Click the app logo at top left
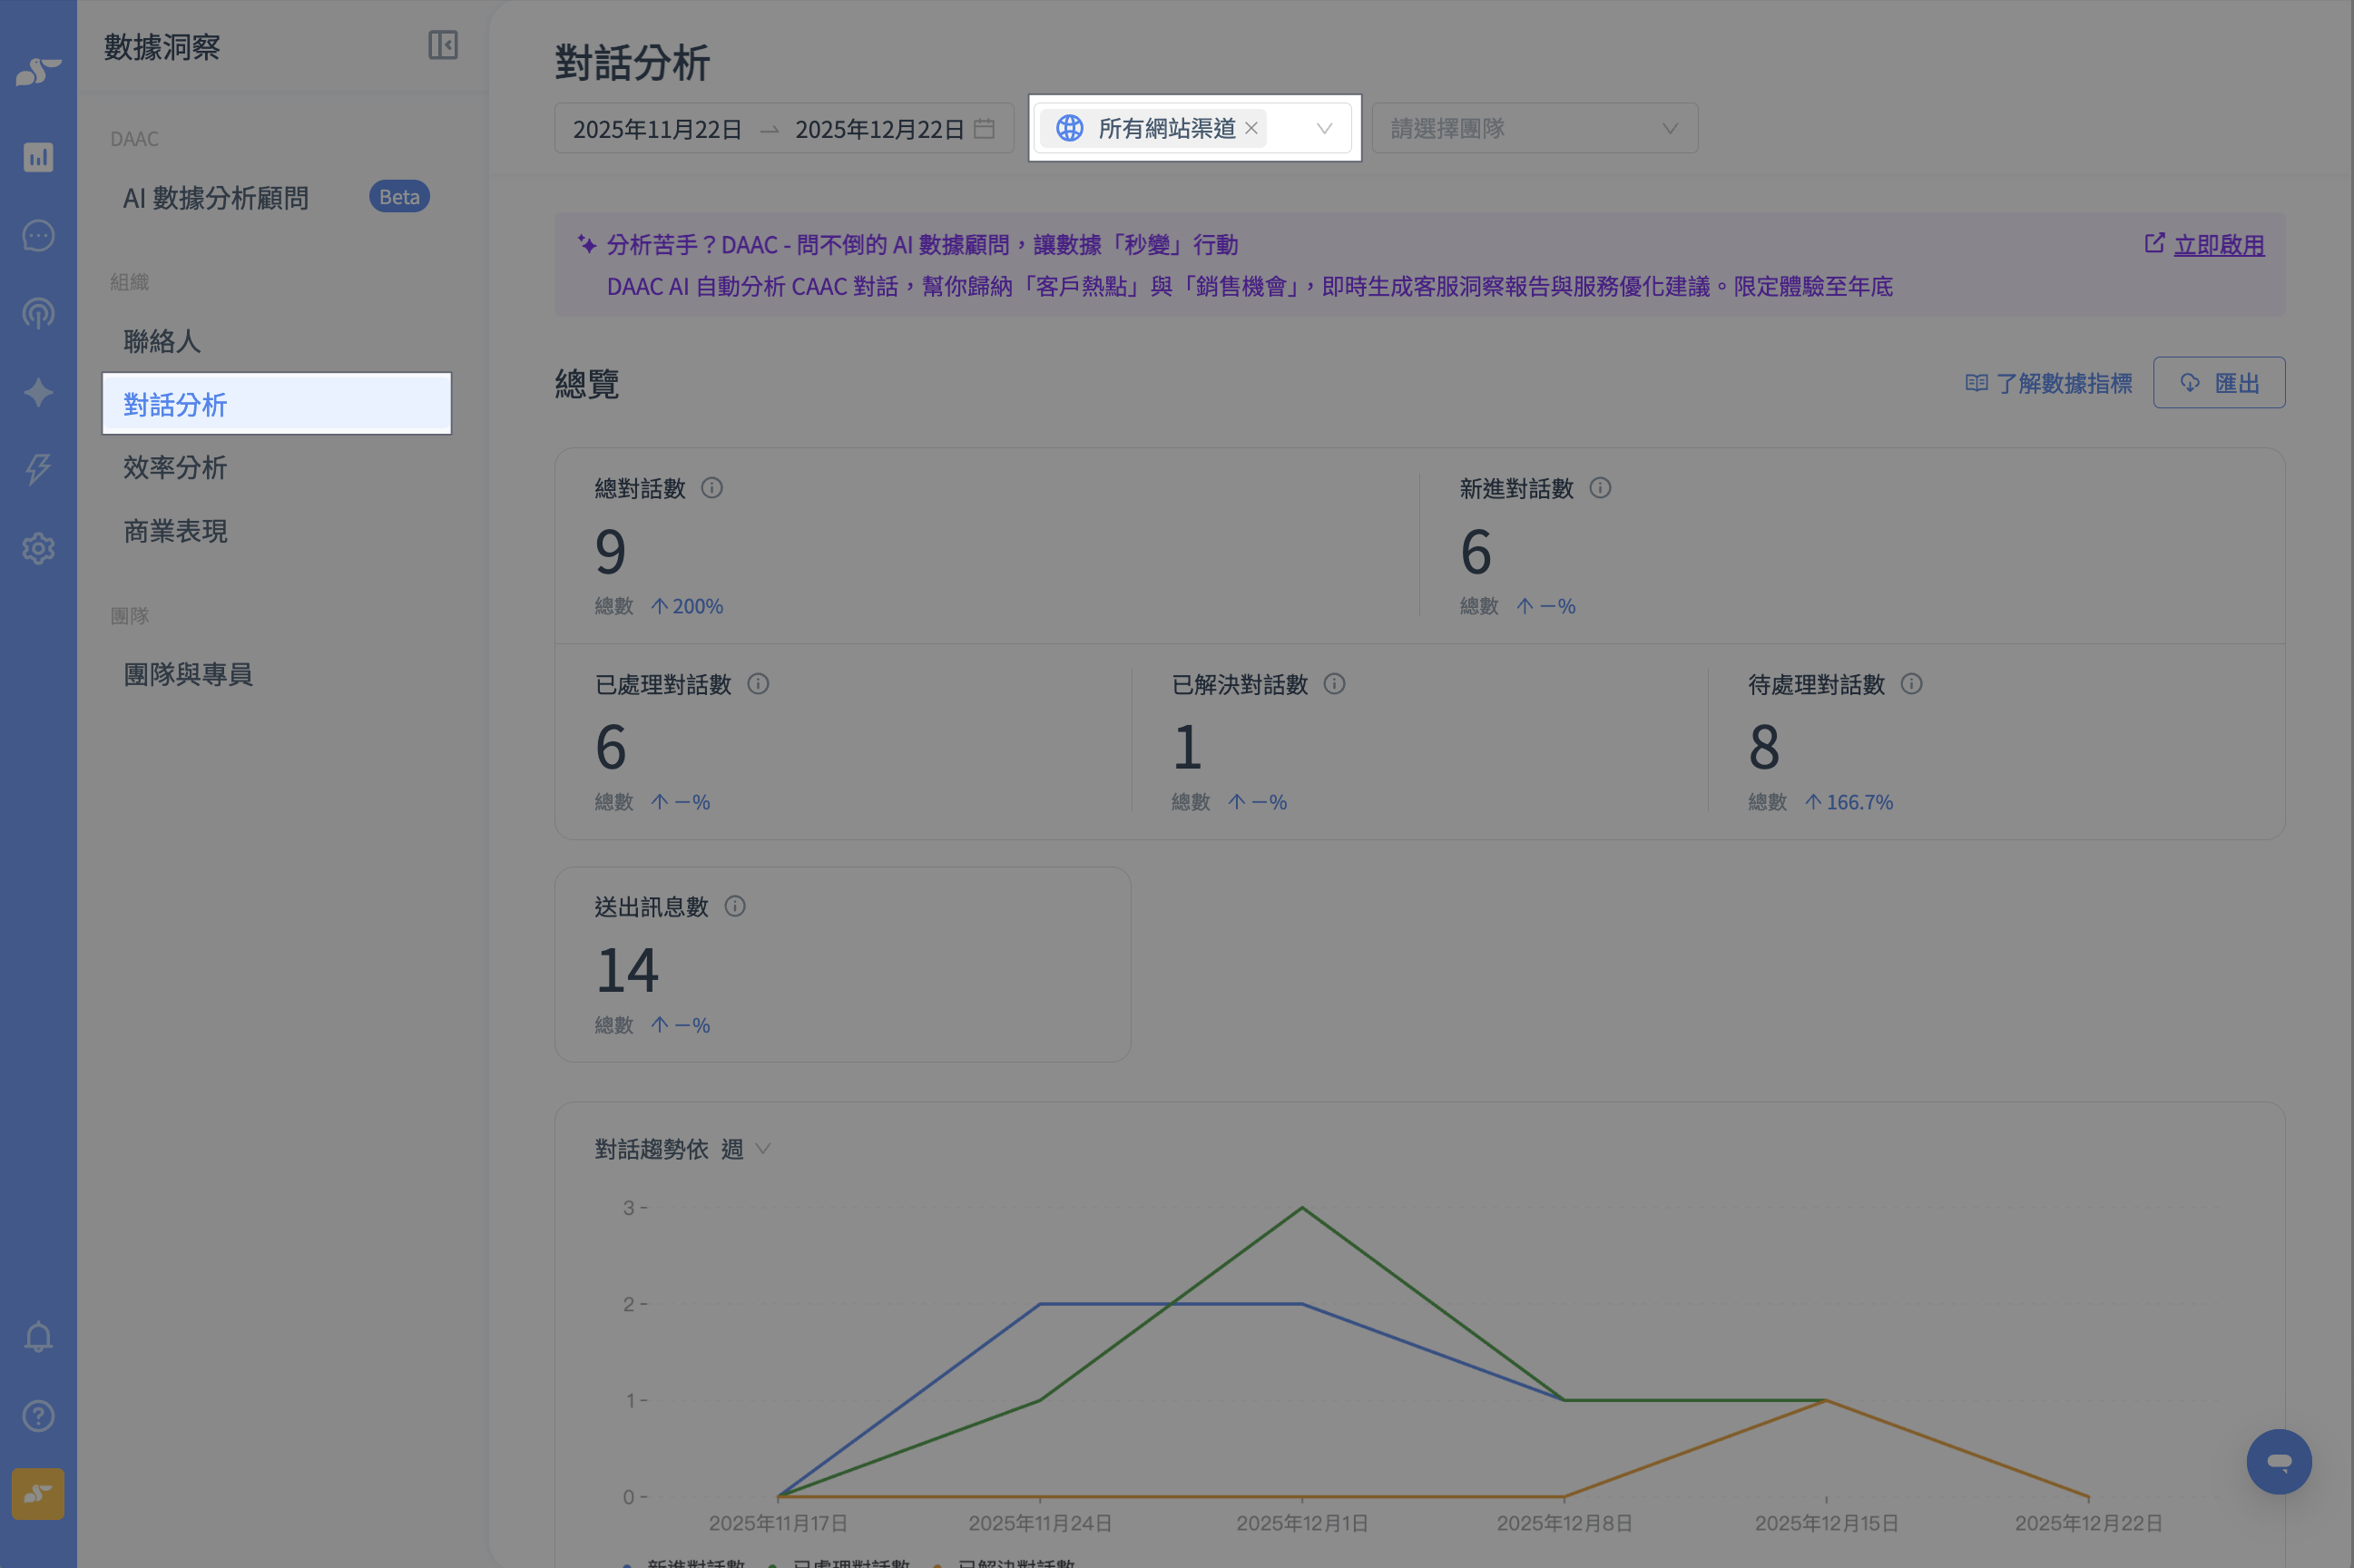The width and height of the screenshot is (2354, 1568). click(x=38, y=72)
